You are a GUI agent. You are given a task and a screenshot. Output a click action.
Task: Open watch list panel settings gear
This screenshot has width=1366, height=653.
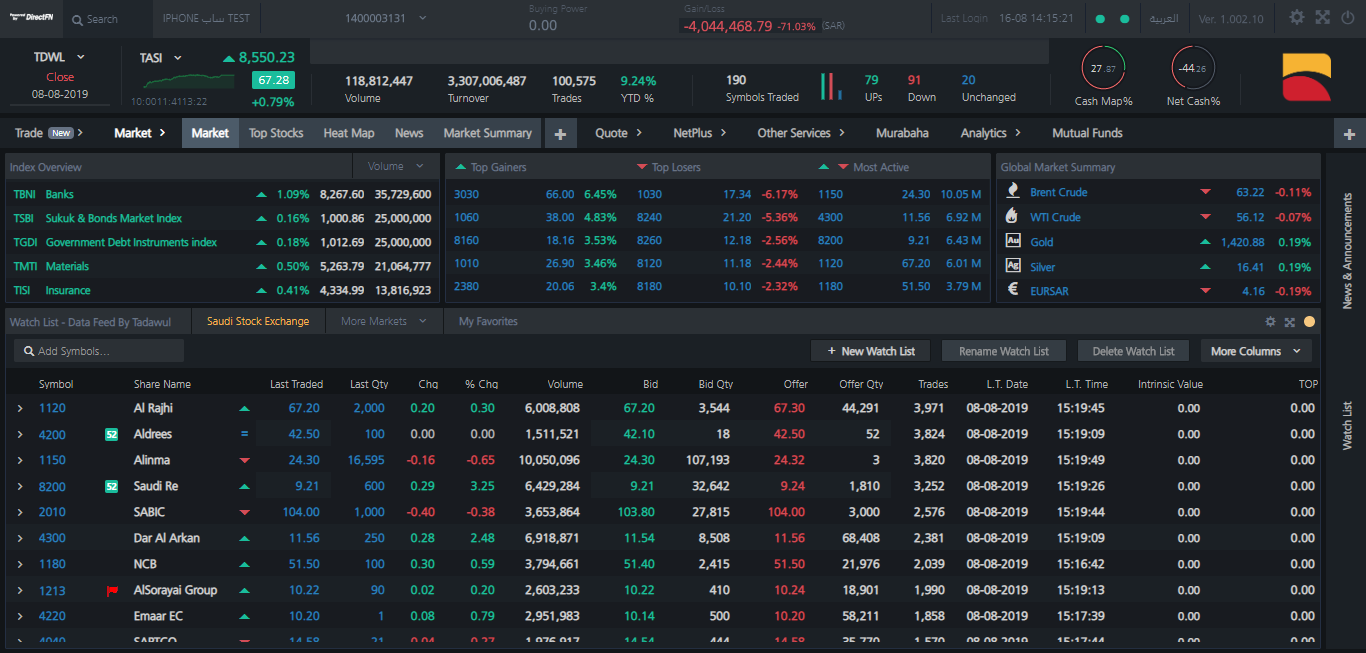click(1270, 322)
